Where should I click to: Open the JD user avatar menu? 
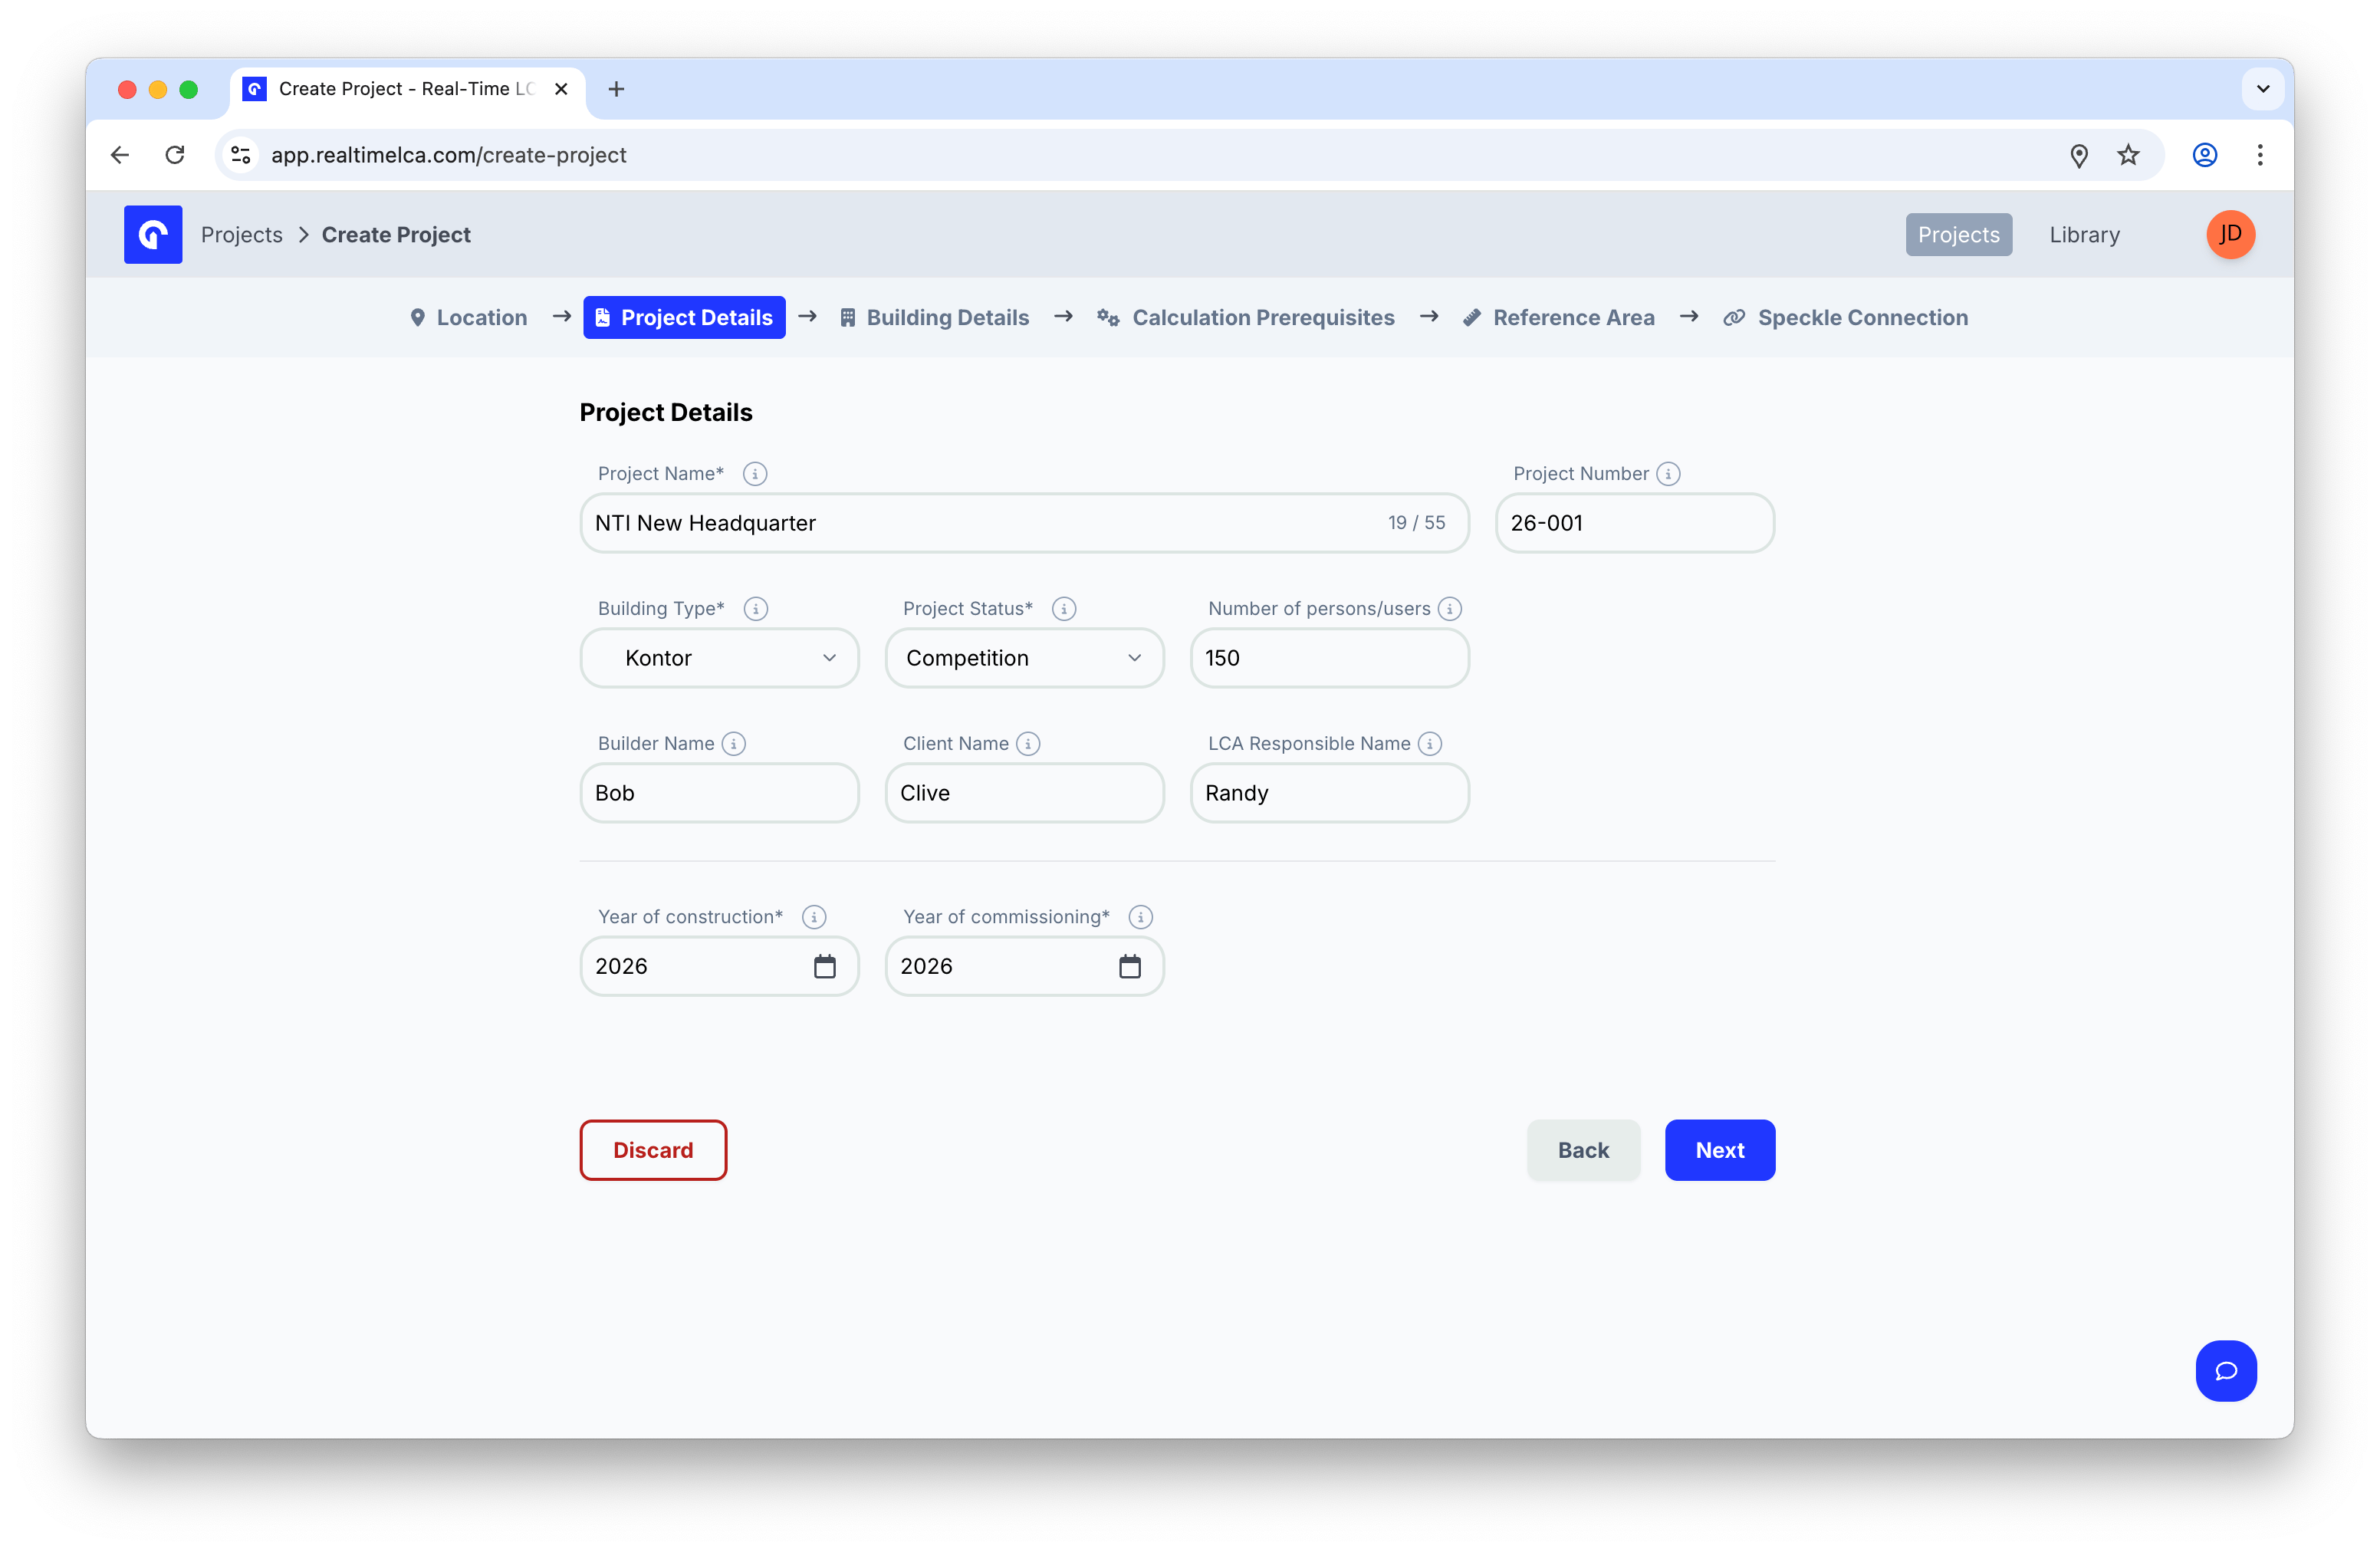tap(2231, 234)
